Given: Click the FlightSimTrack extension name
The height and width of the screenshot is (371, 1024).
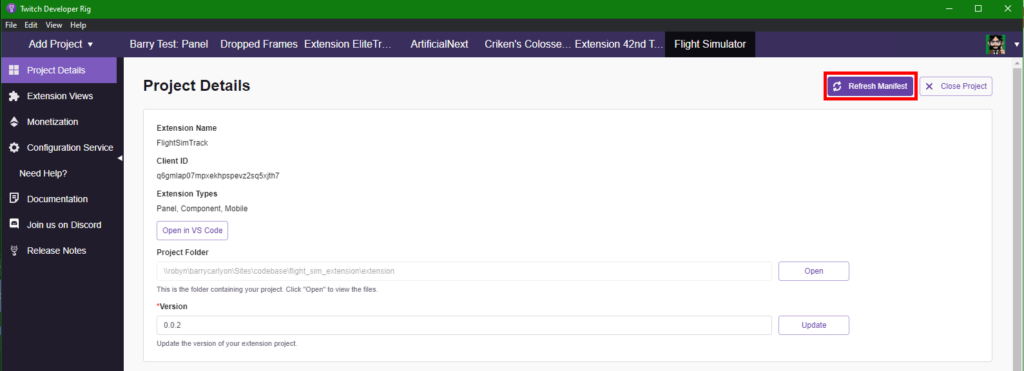Looking at the screenshot, I should tap(182, 144).
